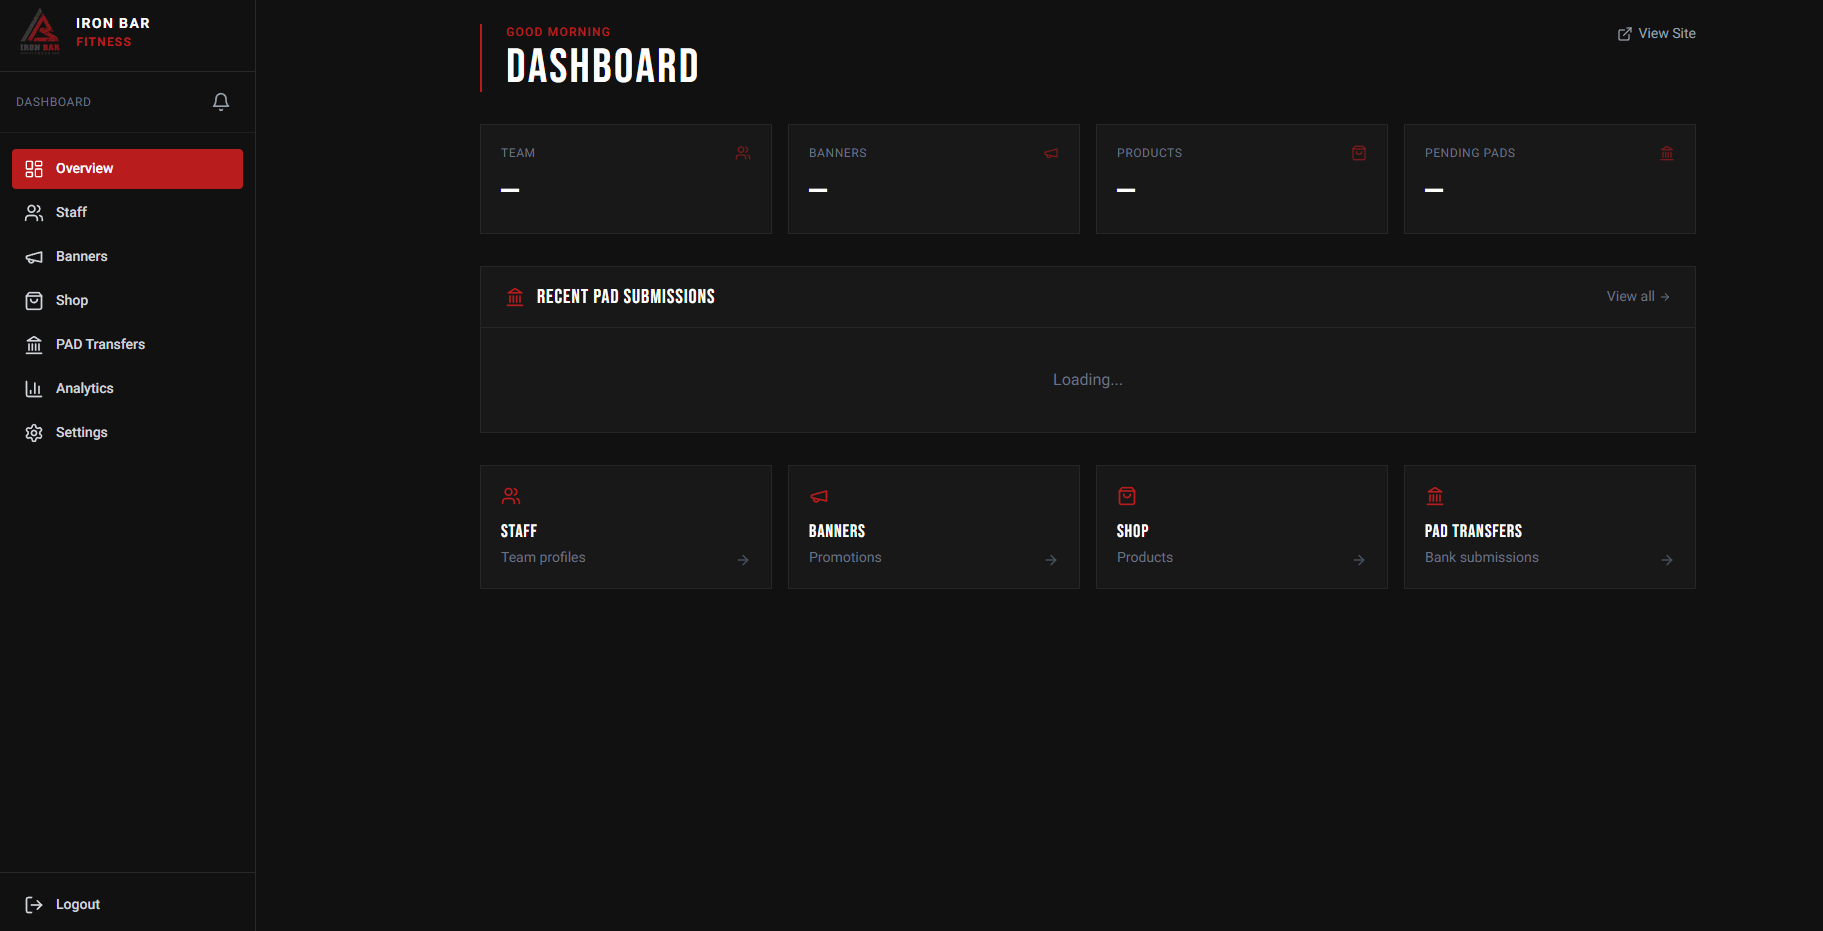The height and width of the screenshot is (931, 1823).
Task: Click the Banners megaphone icon in sidebar
Action: click(x=33, y=256)
